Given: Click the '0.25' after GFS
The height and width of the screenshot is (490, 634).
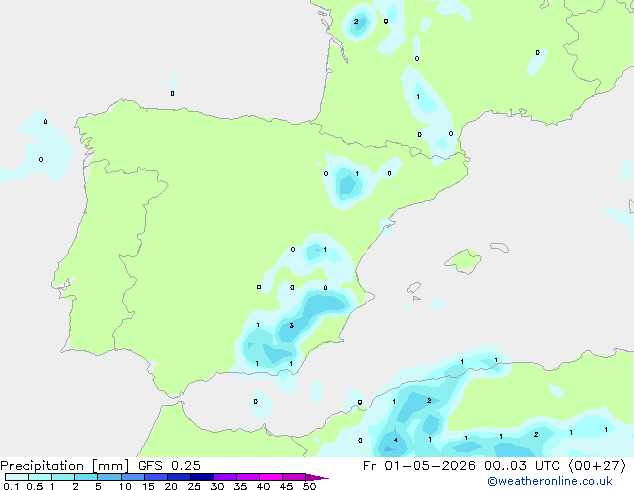Looking at the screenshot, I should point(186,466).
